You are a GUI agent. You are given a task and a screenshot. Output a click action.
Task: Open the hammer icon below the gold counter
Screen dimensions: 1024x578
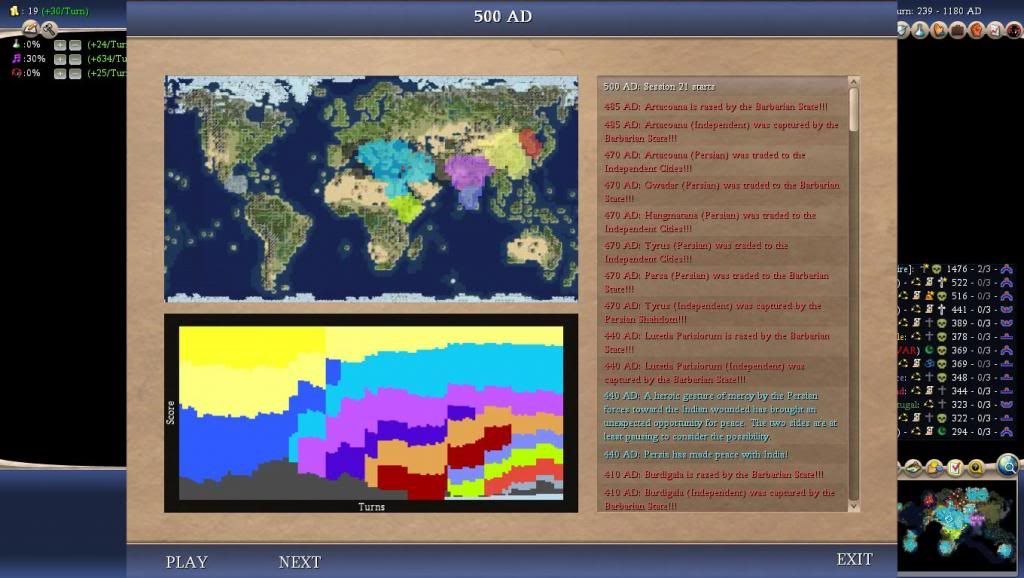pyautogui.click(x=49, y=29)
